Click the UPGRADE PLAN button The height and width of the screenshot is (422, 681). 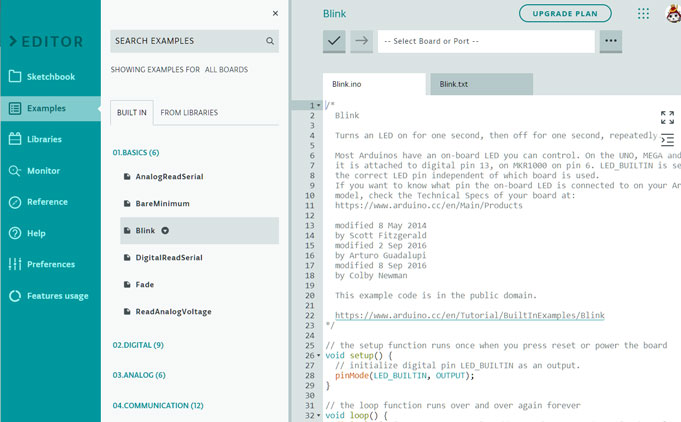pos(565,13)
